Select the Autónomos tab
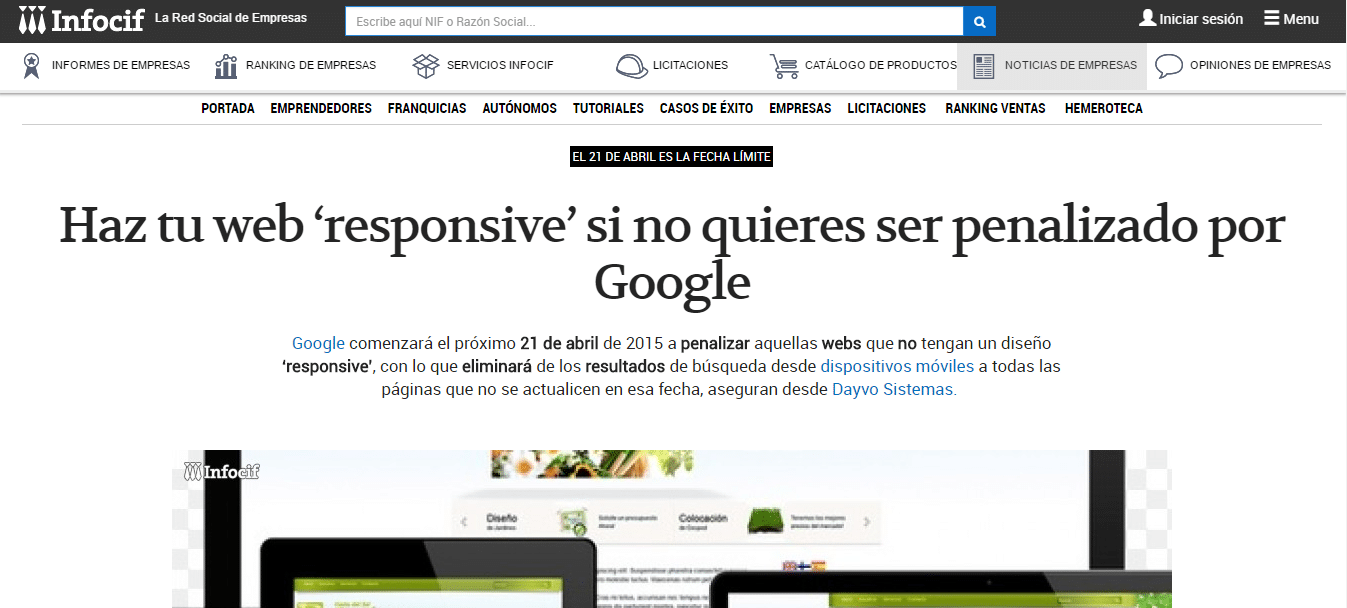Viewport: 1347px width, 608px height. pyautogui.click(x=520, y=108)
